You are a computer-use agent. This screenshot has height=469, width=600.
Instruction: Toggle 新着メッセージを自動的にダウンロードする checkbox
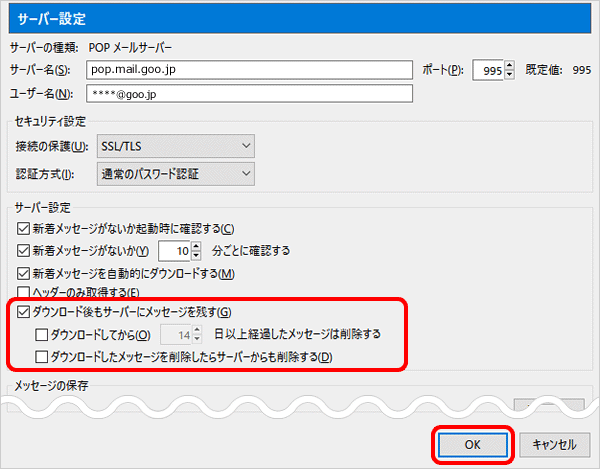pyautogui.click(x=25, y=273)
